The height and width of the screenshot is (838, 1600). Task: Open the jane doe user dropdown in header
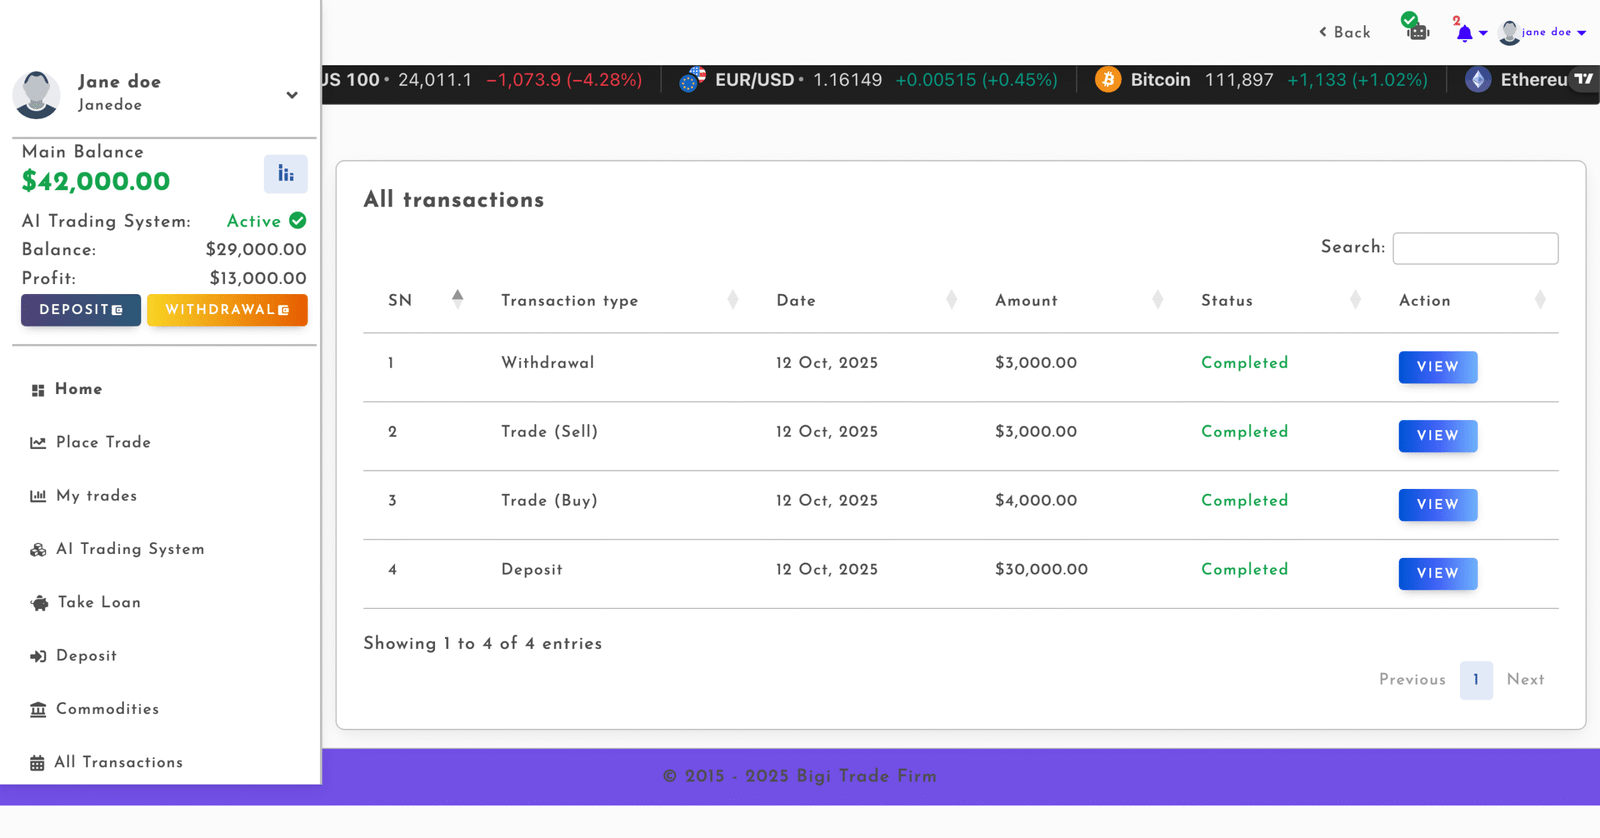tap(1547, 33)
